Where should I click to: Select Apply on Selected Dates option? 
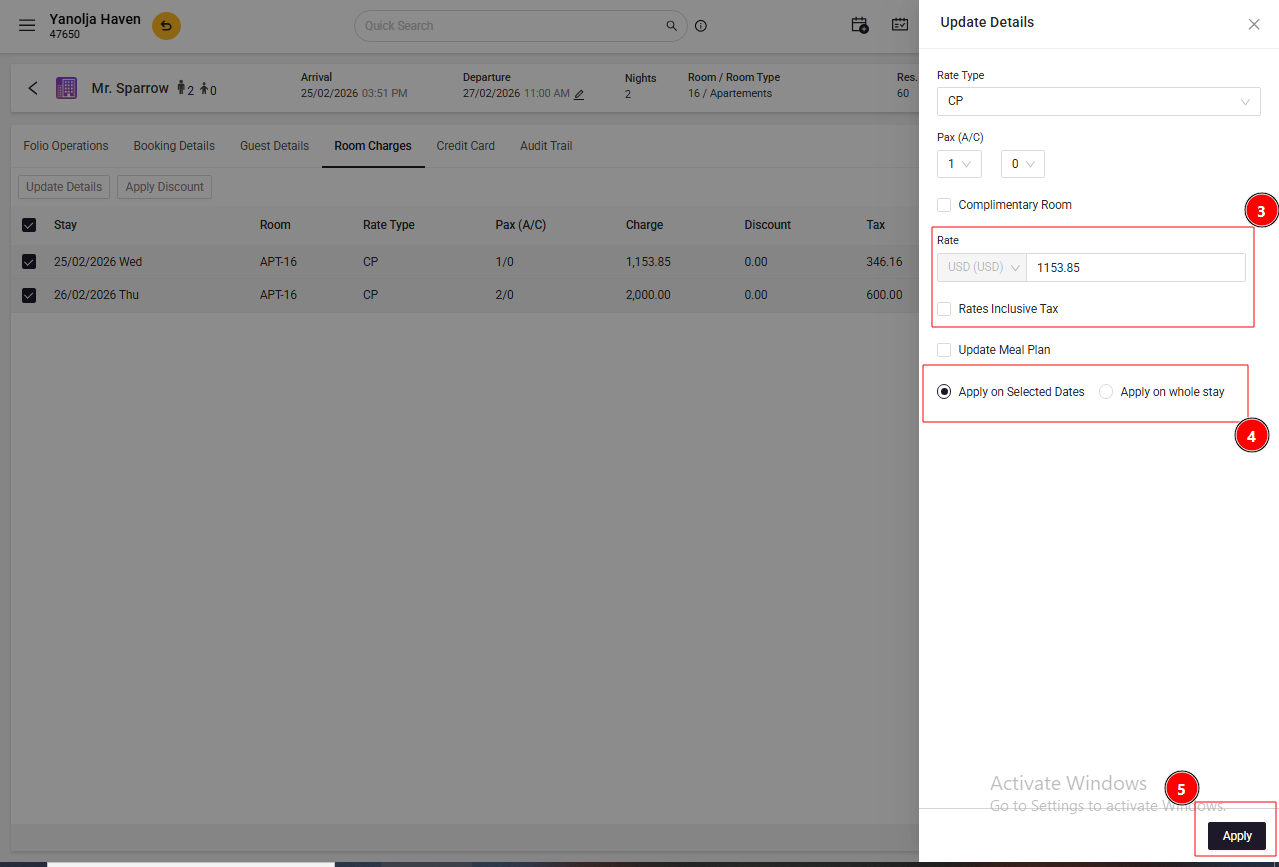[x=944, y=392]
